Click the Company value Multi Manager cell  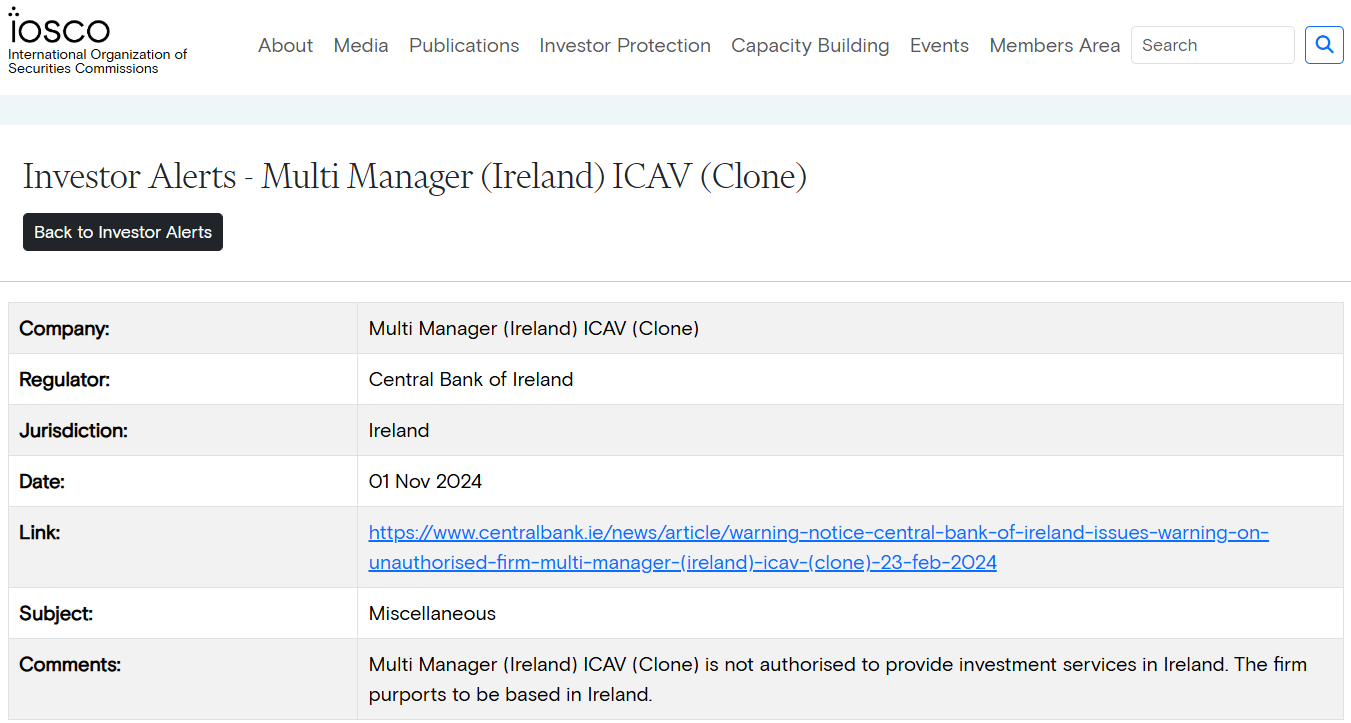point(533,328)
